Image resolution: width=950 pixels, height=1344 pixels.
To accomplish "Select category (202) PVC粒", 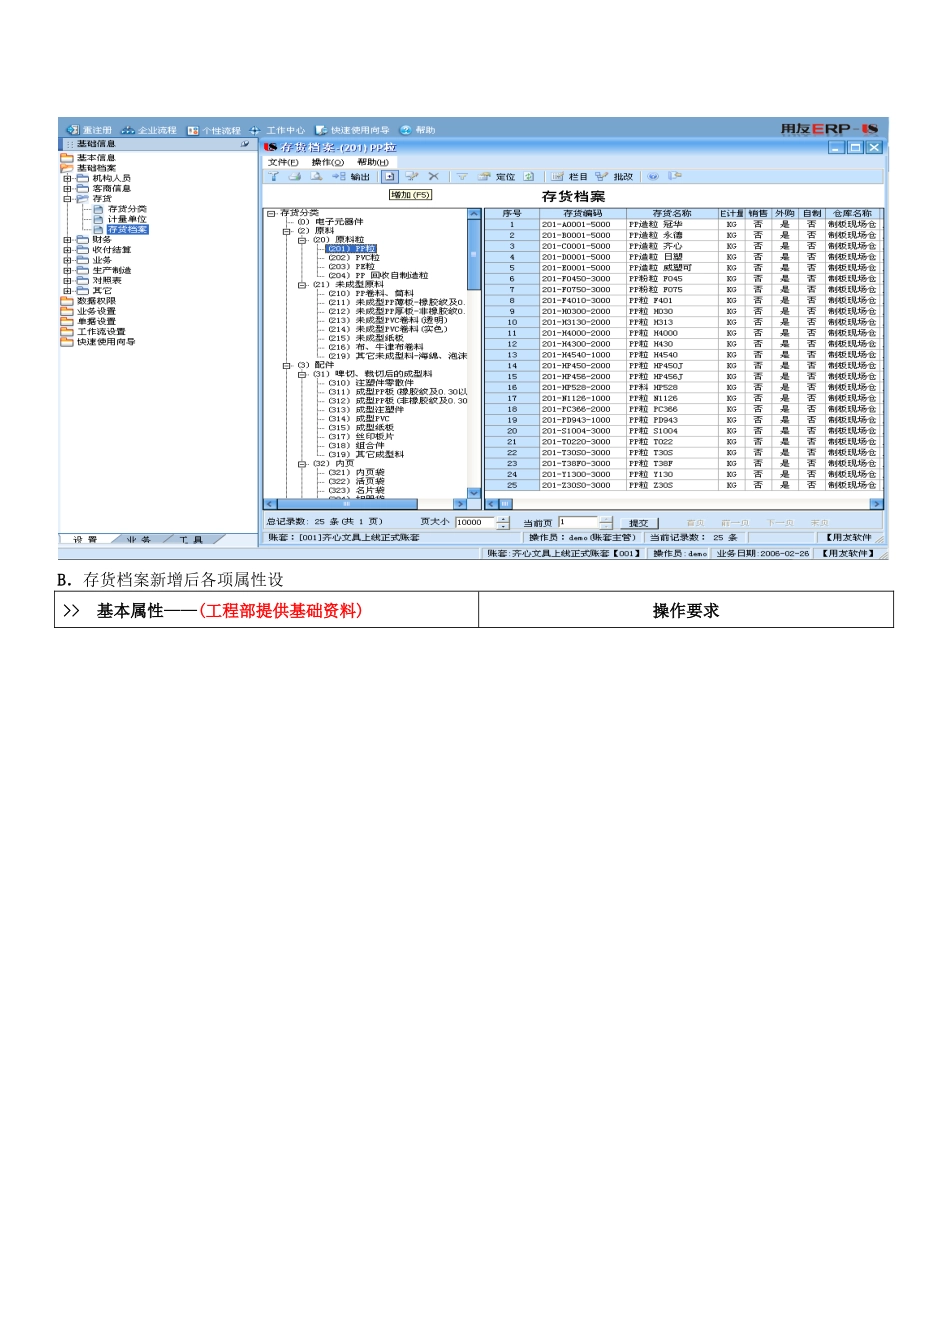I will point(354,258).
